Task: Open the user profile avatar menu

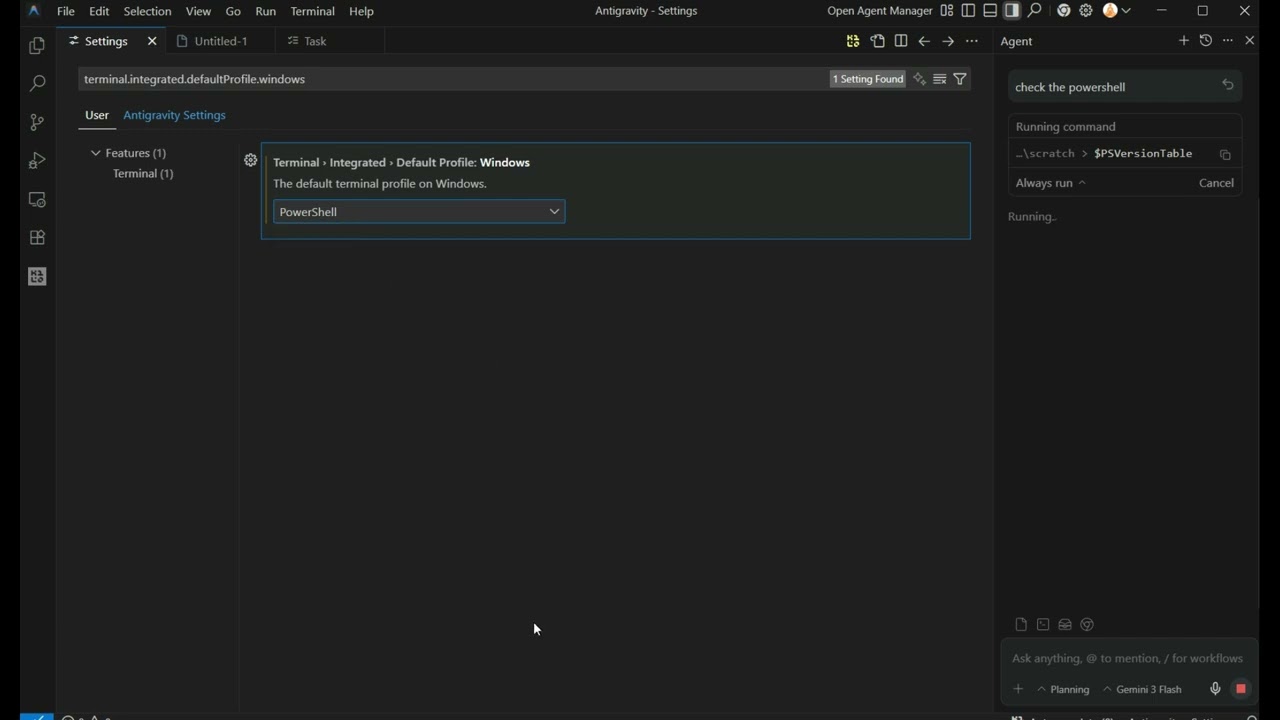Action: (x=1116, y=11)
